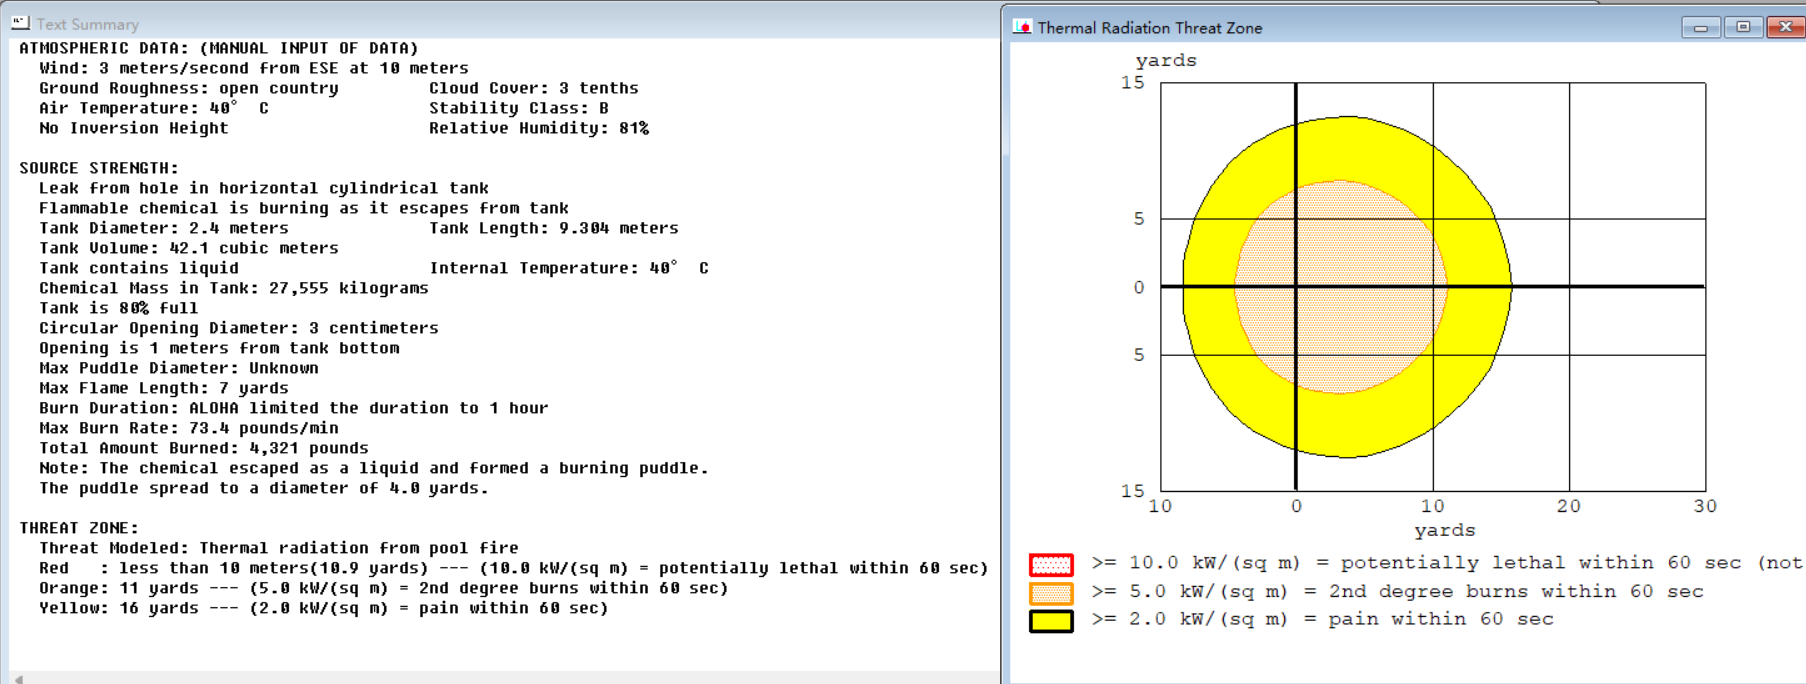Viewport: 1806px width, 684px height.
Task: Click the 'No Inversion Height' text
Action: (x=134, y=128)
